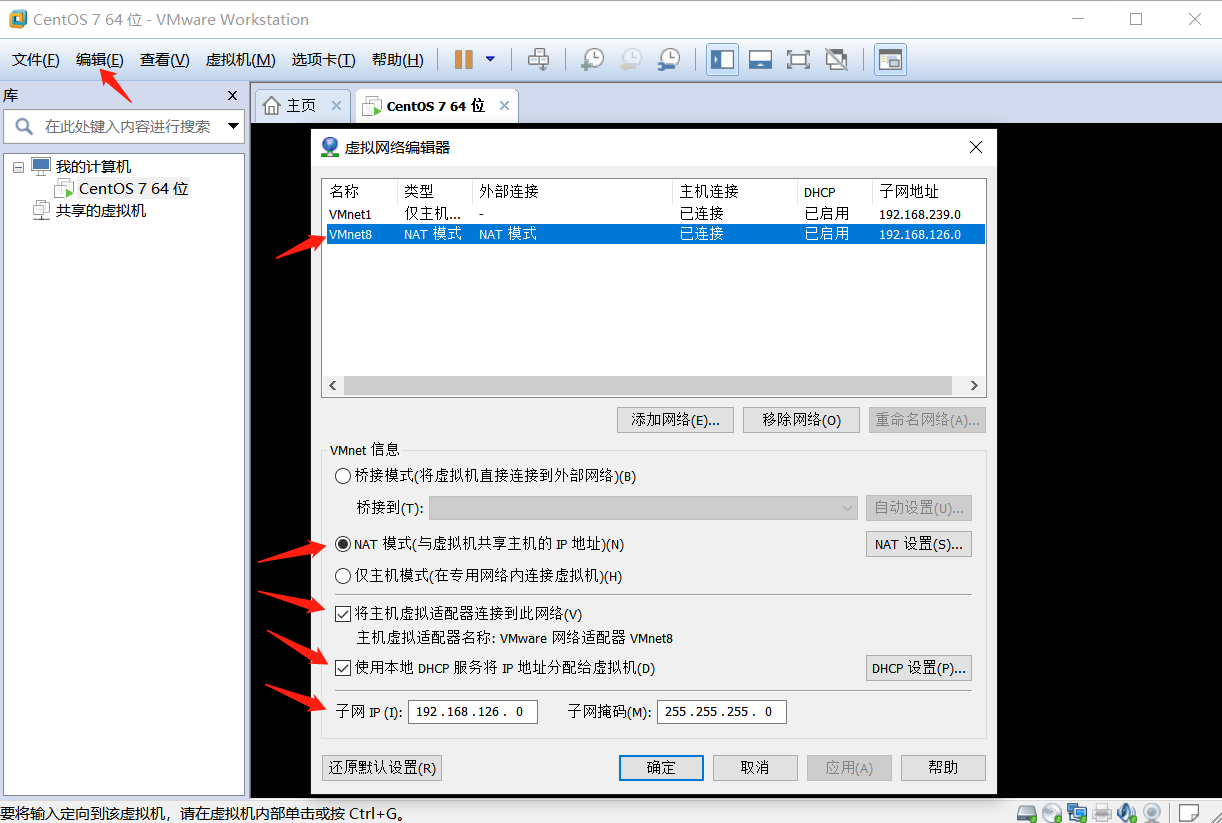Open NAT 设置(S)... dialog

click(x=918, y=544)
